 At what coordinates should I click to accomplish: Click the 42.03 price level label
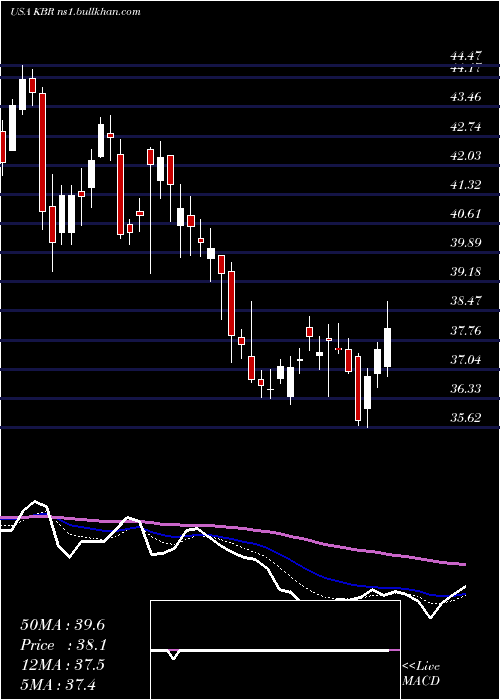pos(466,155)
